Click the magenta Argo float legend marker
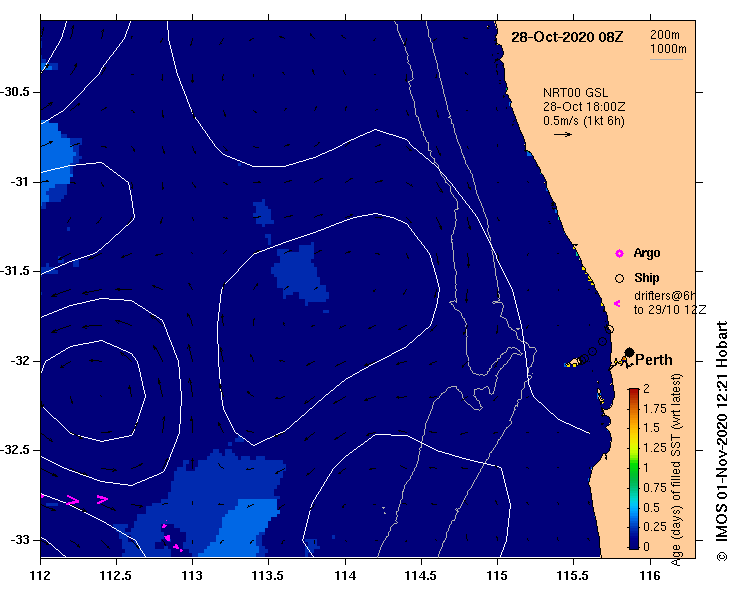739x592 pixels. click(x=619, y=253)
